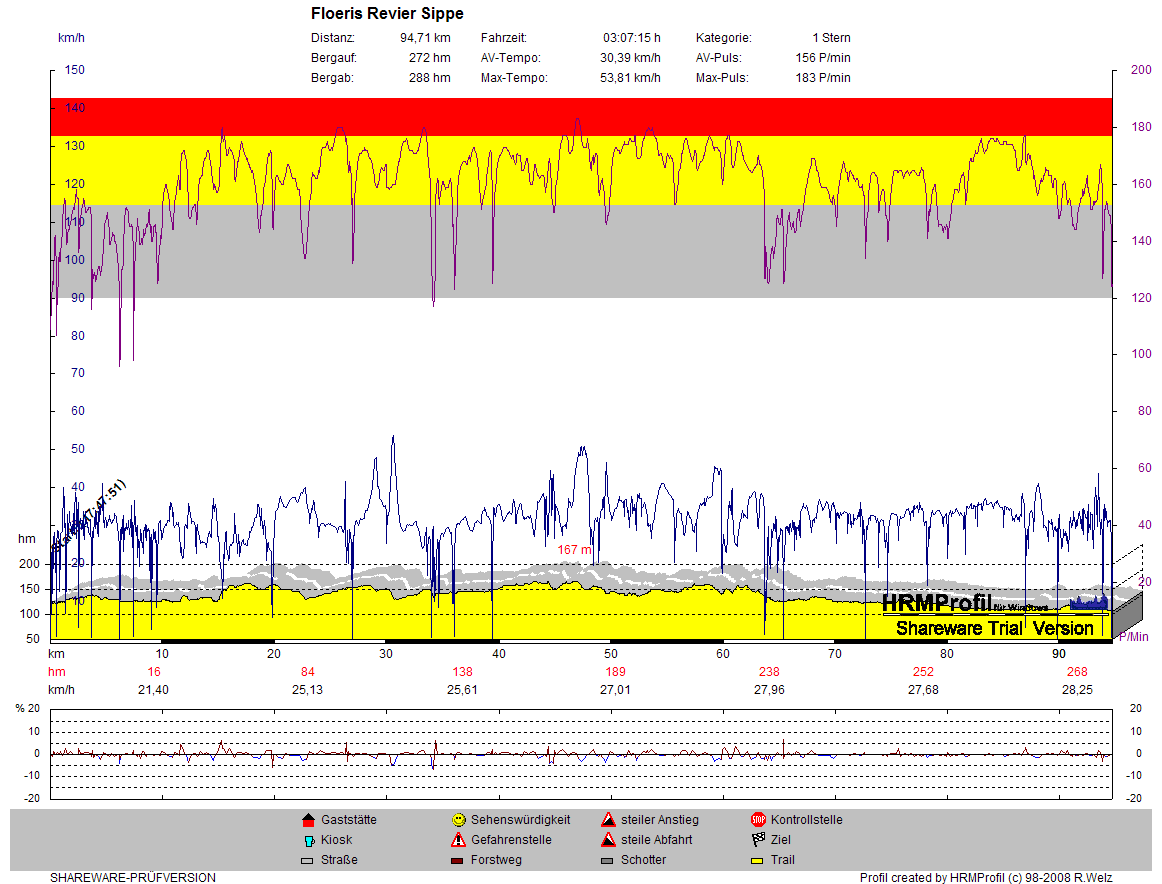Viewport: 1162px width, 884px height.
Task: Pick the gray Schotter legend swatch
Action: pyautogui.click(x=608, y=860)
